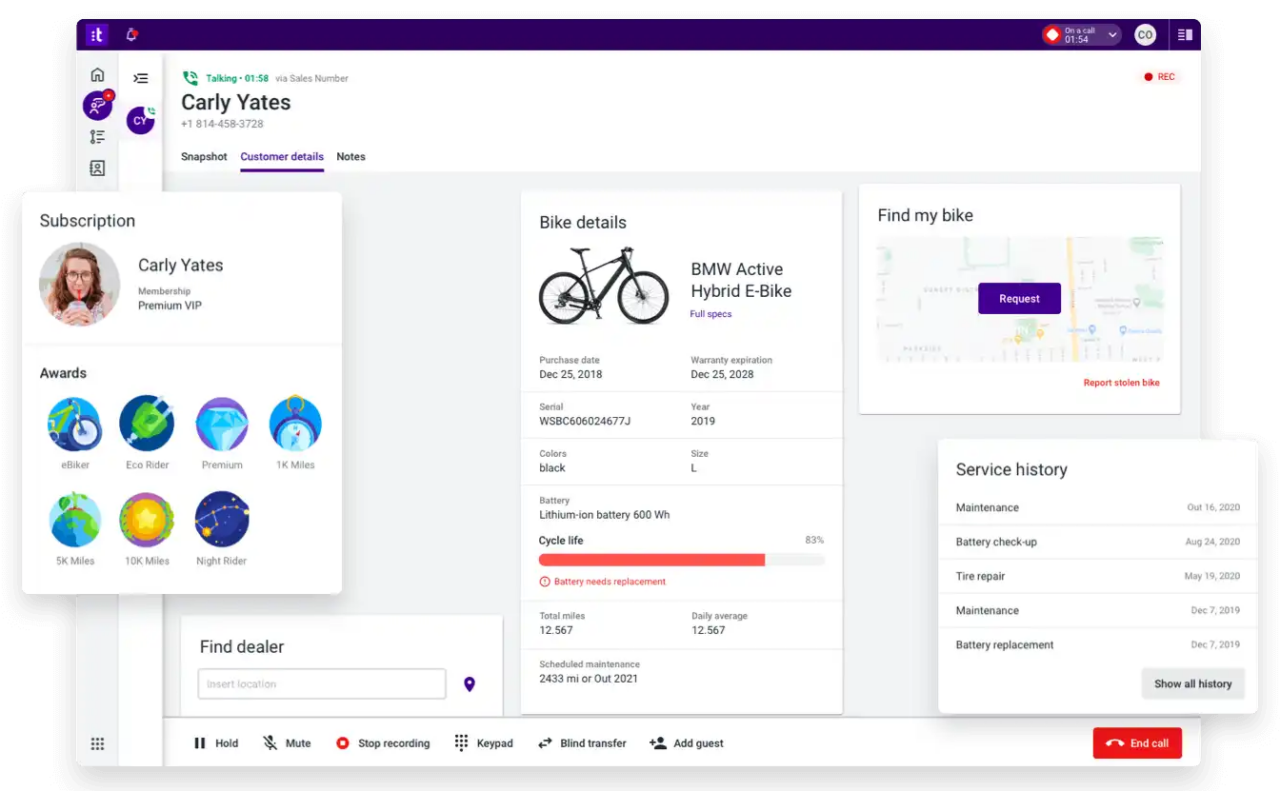The width and height of the screenshot is (1280, 791).
Task: Start a Blind transfer
Action: click(x=582, y=743)
